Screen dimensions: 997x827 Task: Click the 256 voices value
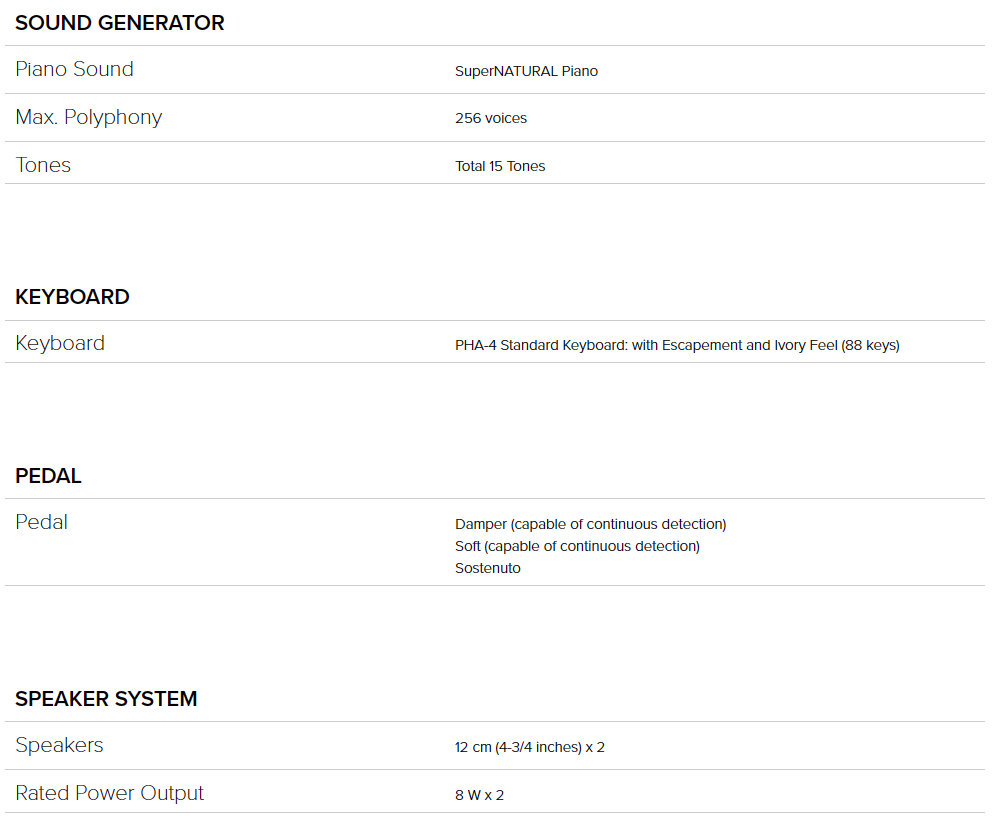[490, 118]
